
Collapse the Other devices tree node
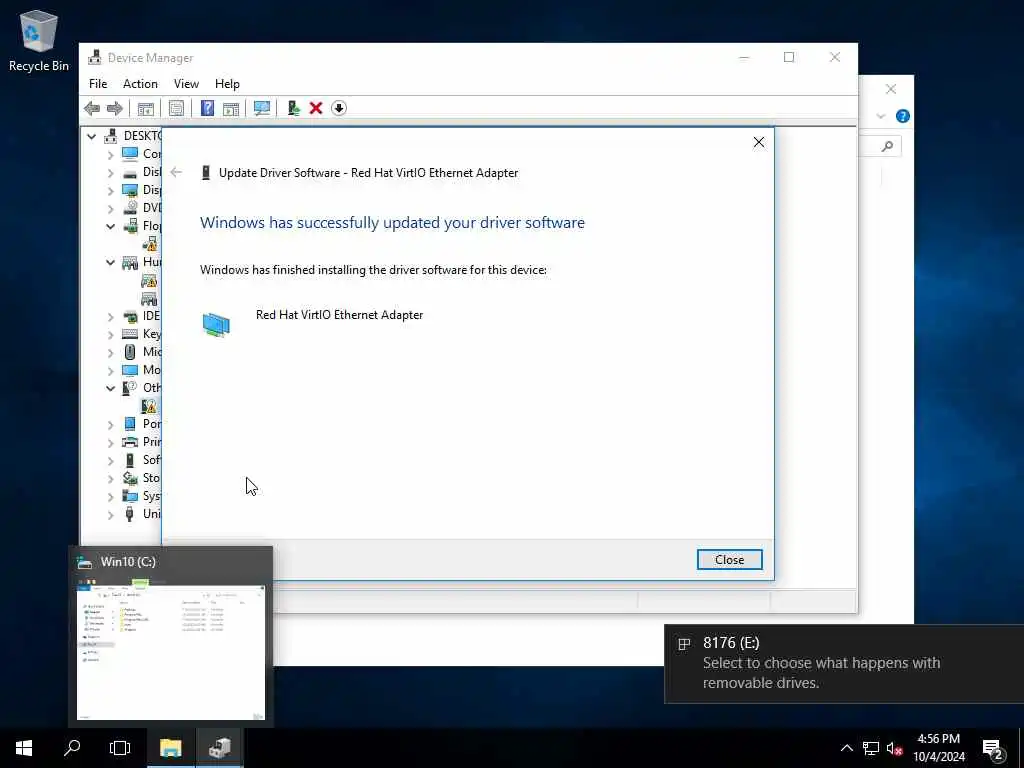110,389
